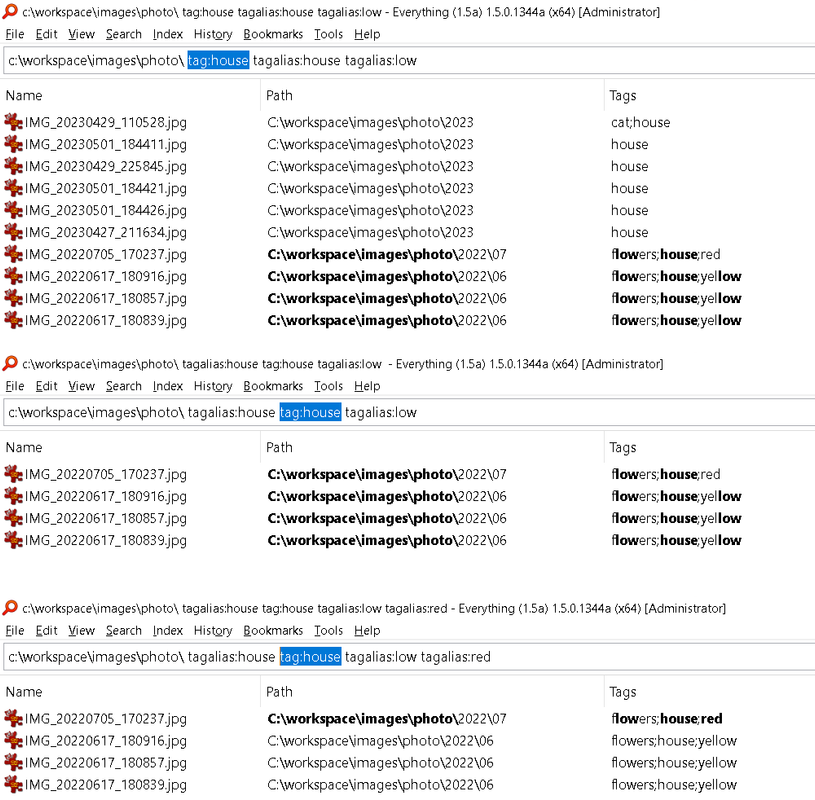Open Index menu in bottom tagalias:red window

tap(167, 631)
